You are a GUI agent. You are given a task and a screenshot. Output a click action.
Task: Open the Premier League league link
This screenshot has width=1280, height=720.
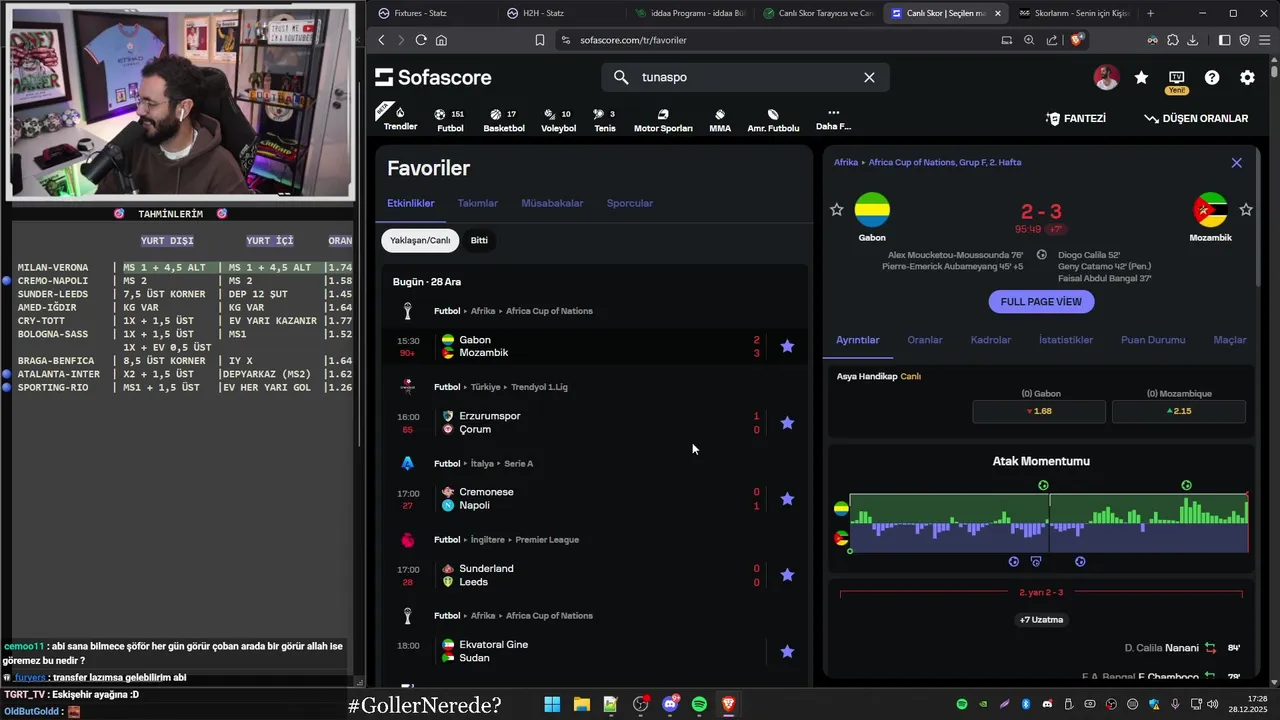click(547, 540)
